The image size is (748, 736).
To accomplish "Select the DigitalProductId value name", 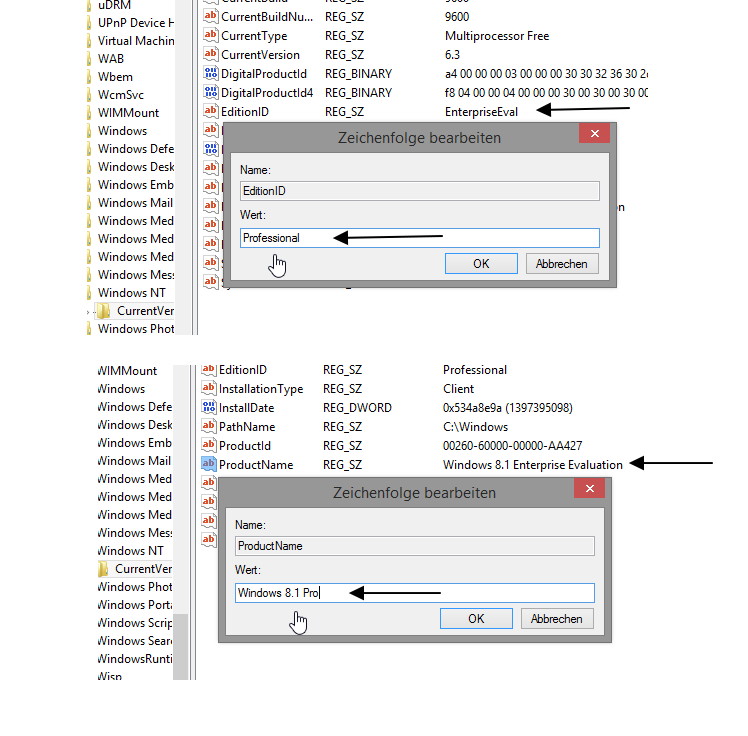I will (264, 74).
